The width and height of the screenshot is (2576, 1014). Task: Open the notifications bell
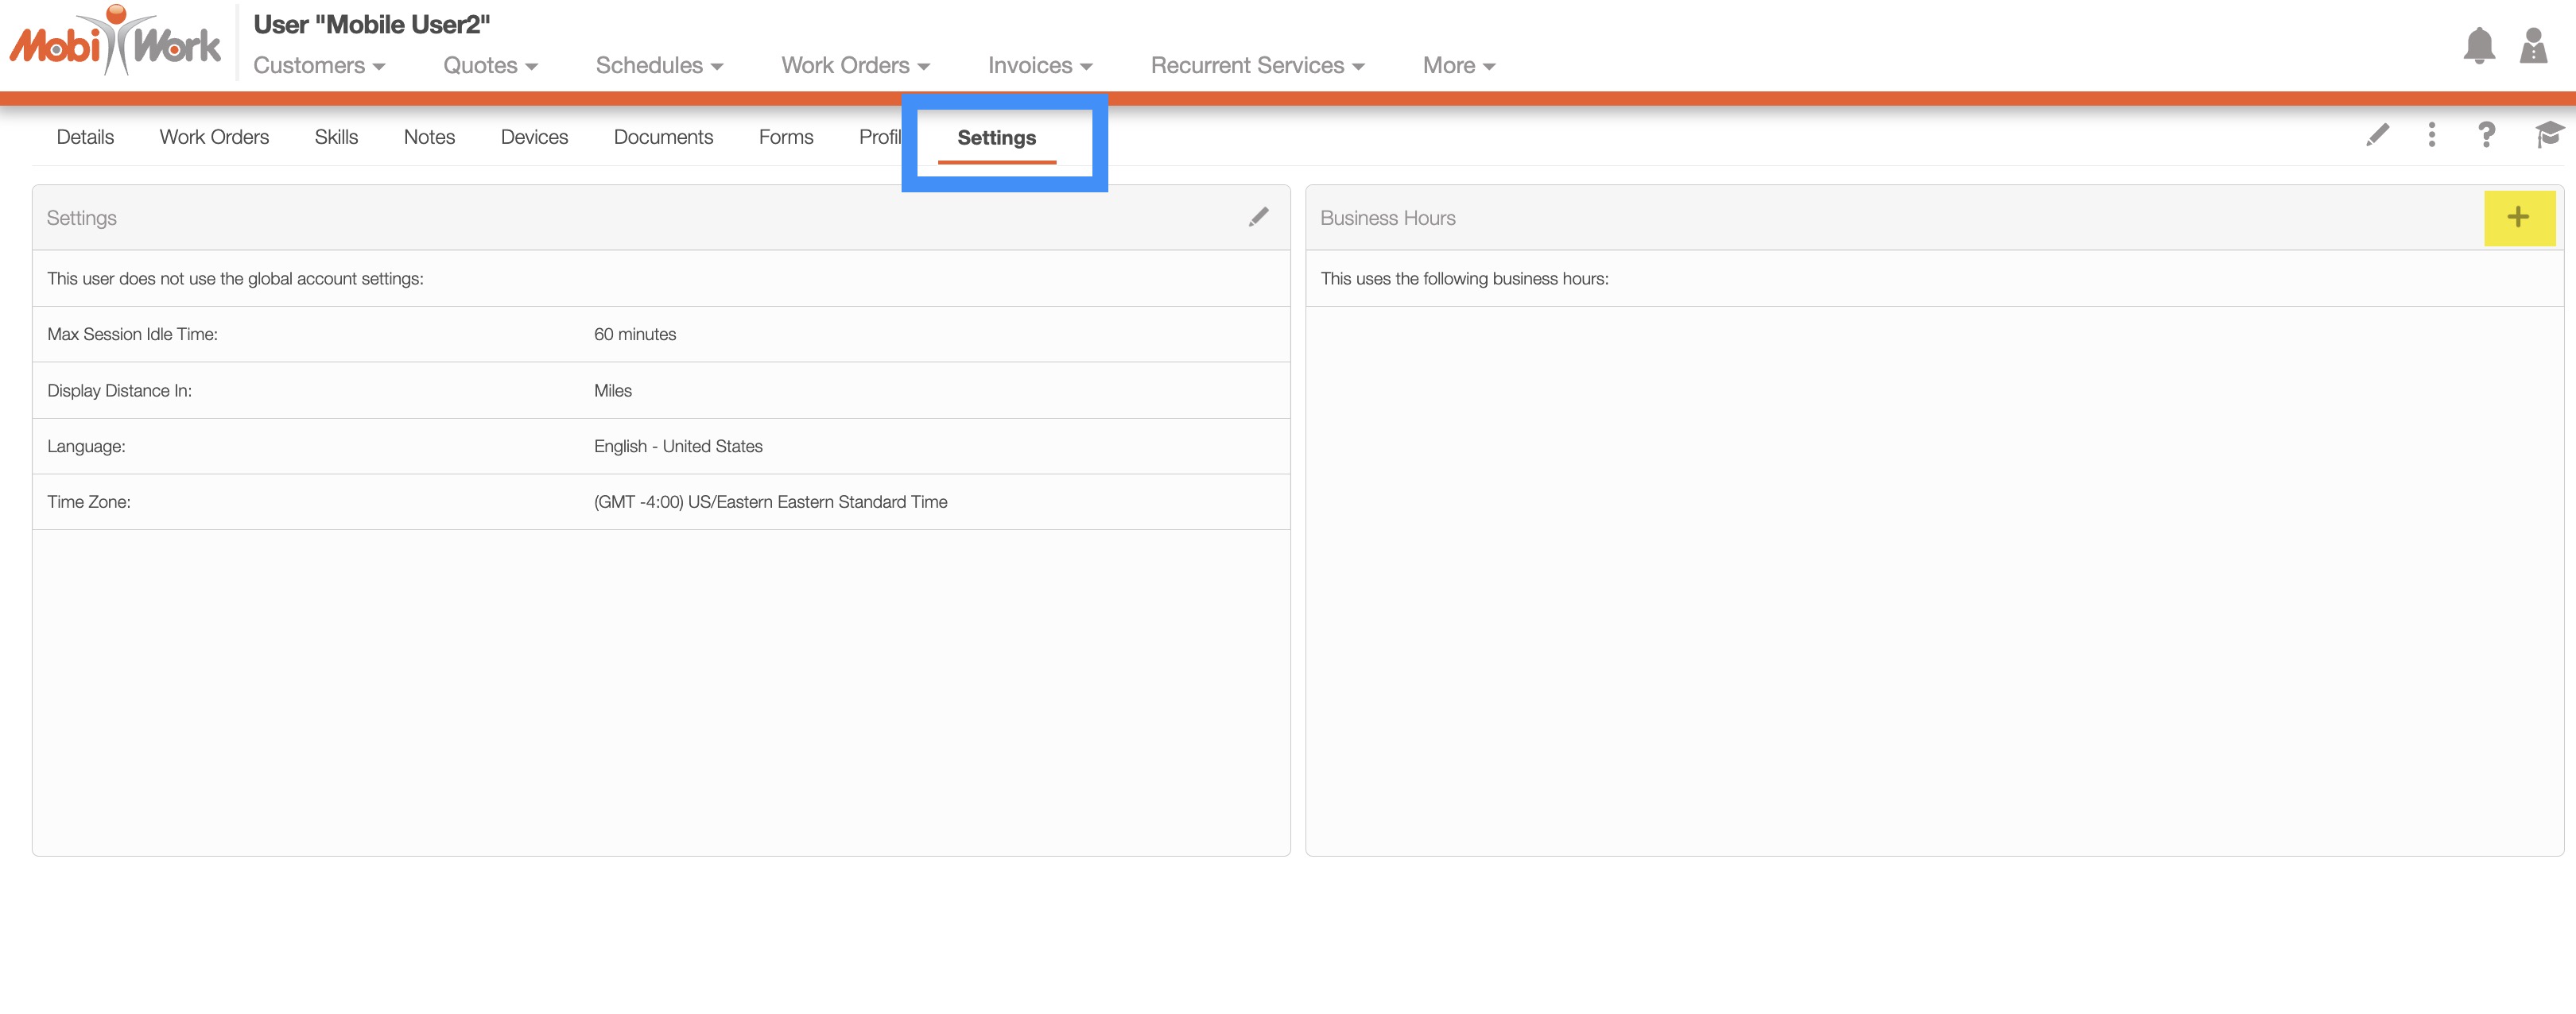coord(2479,46)
